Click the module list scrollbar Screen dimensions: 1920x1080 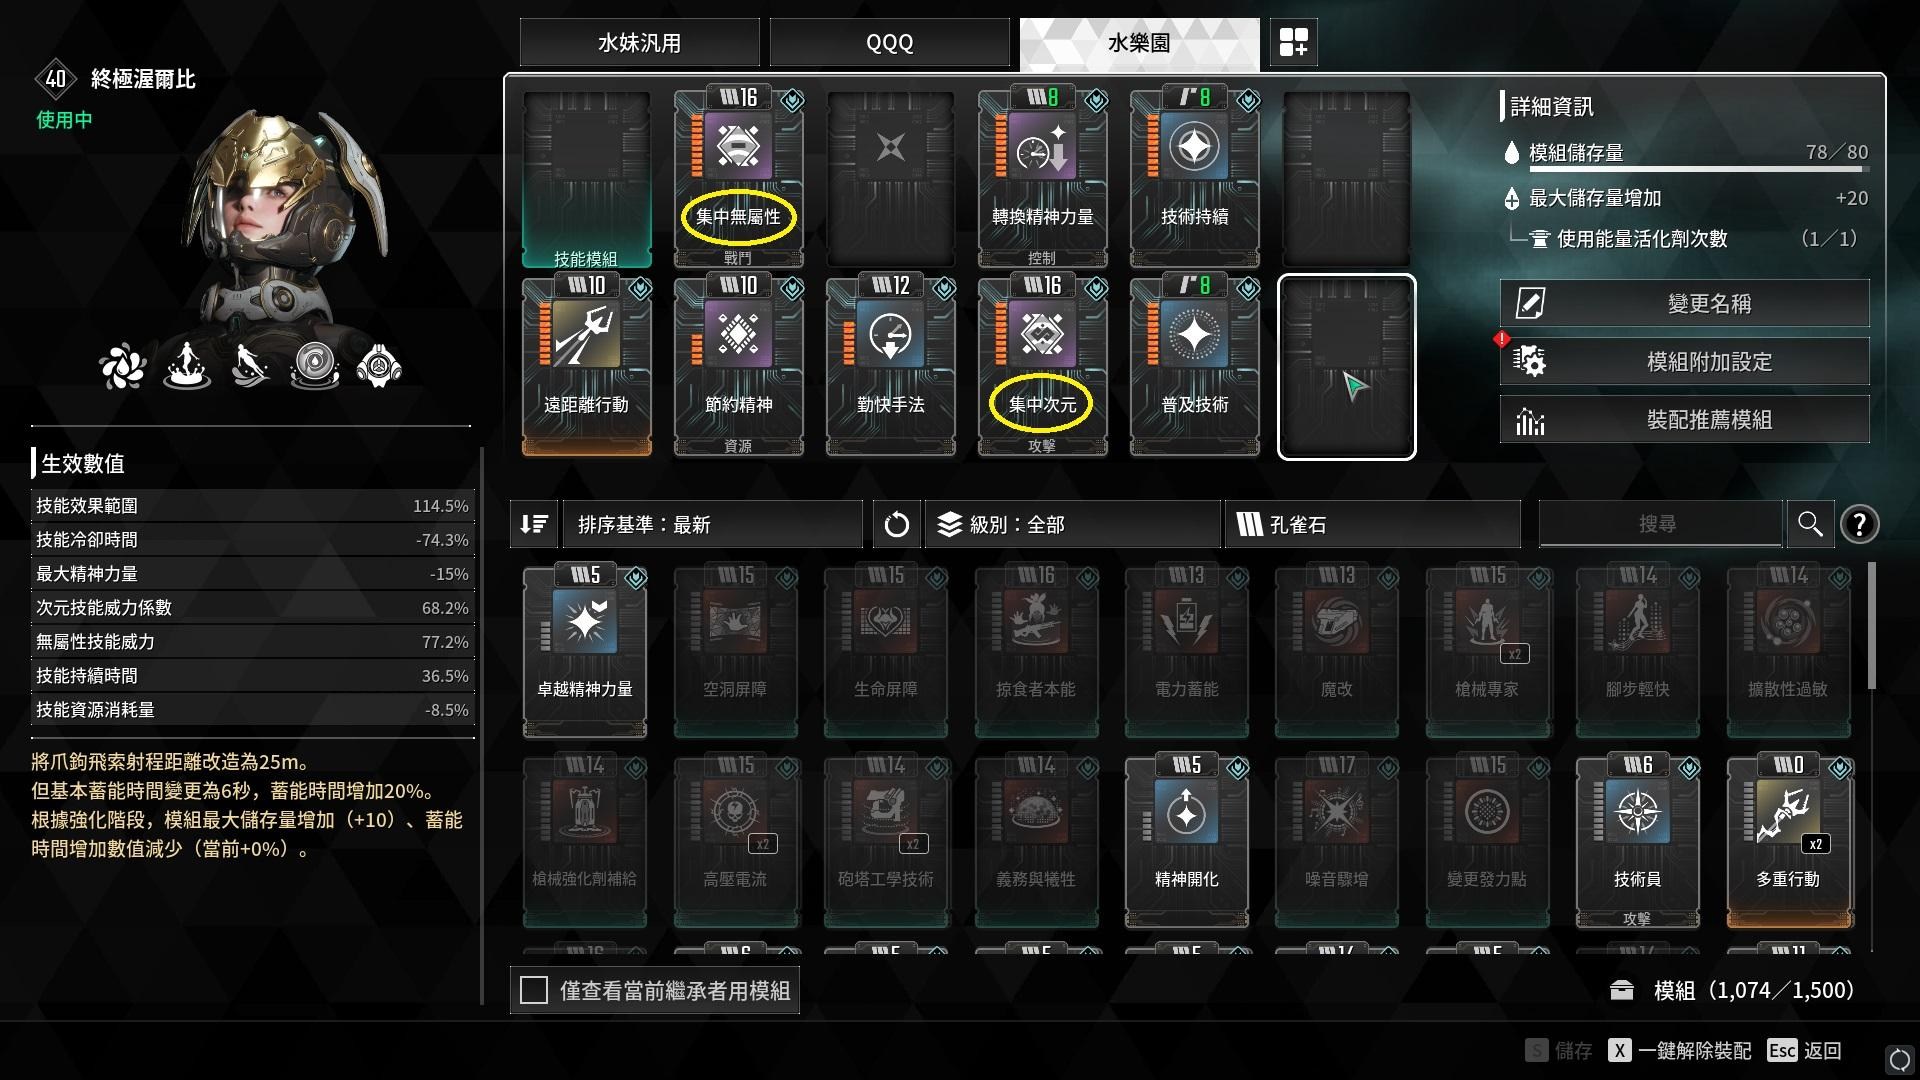[1871, 626]
